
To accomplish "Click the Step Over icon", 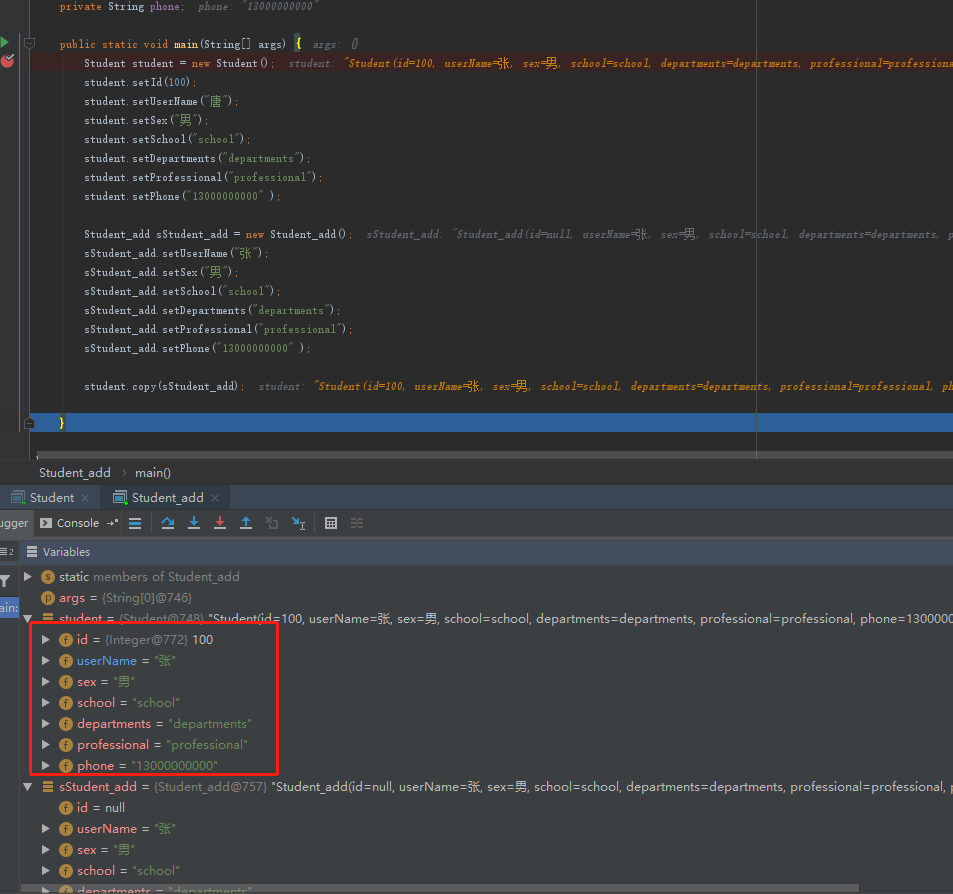I will (167, 522).
